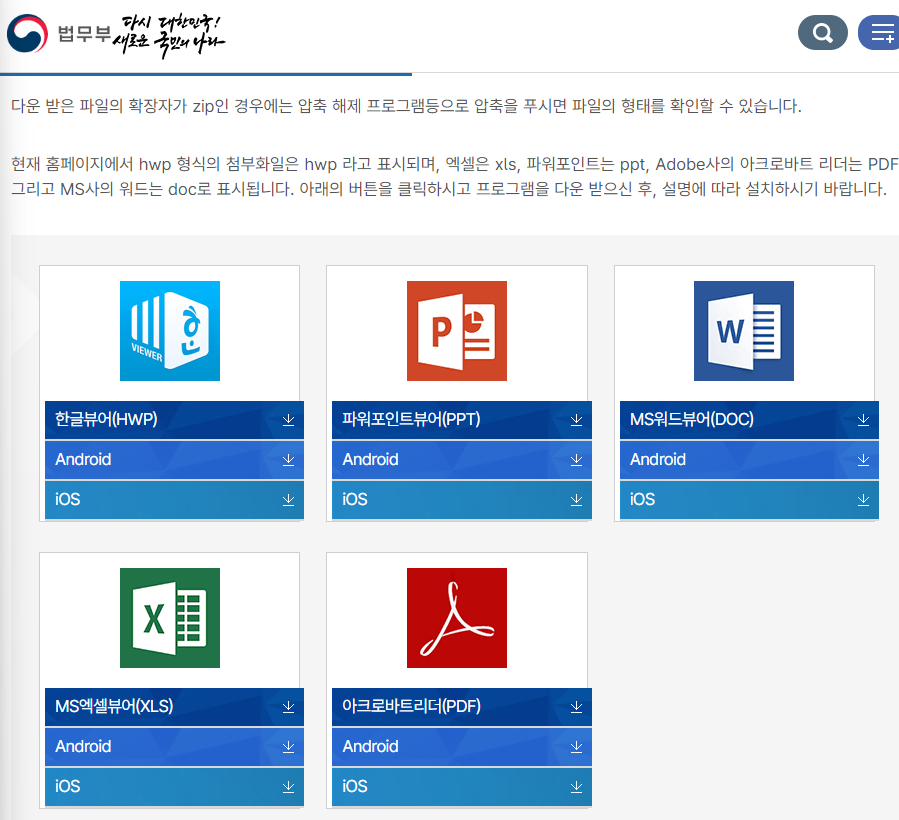Screen dimensions: 899x820
Task: Open Android link under 아크로바트리더(PDF)
Action: [x=462, y=747]
